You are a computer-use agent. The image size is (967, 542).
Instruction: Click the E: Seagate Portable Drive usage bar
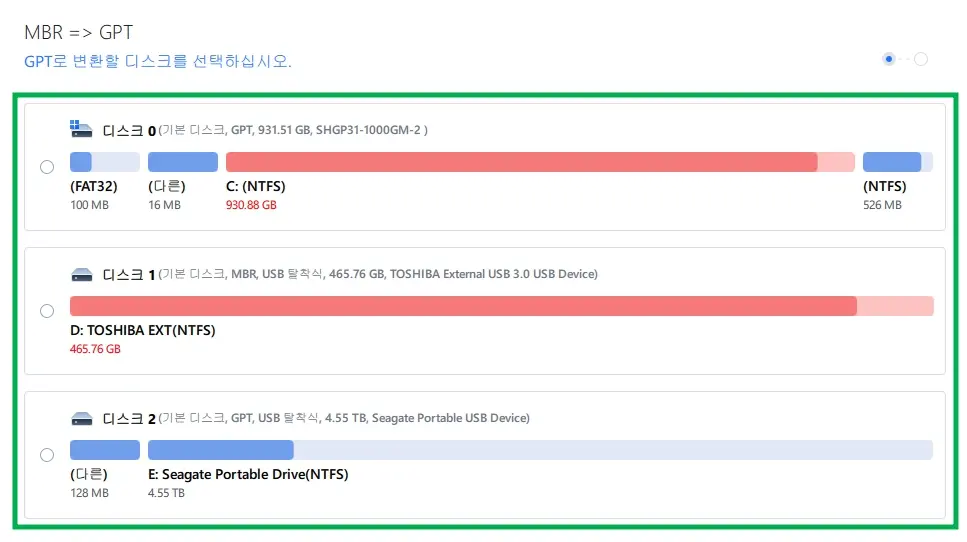[540, 450]
